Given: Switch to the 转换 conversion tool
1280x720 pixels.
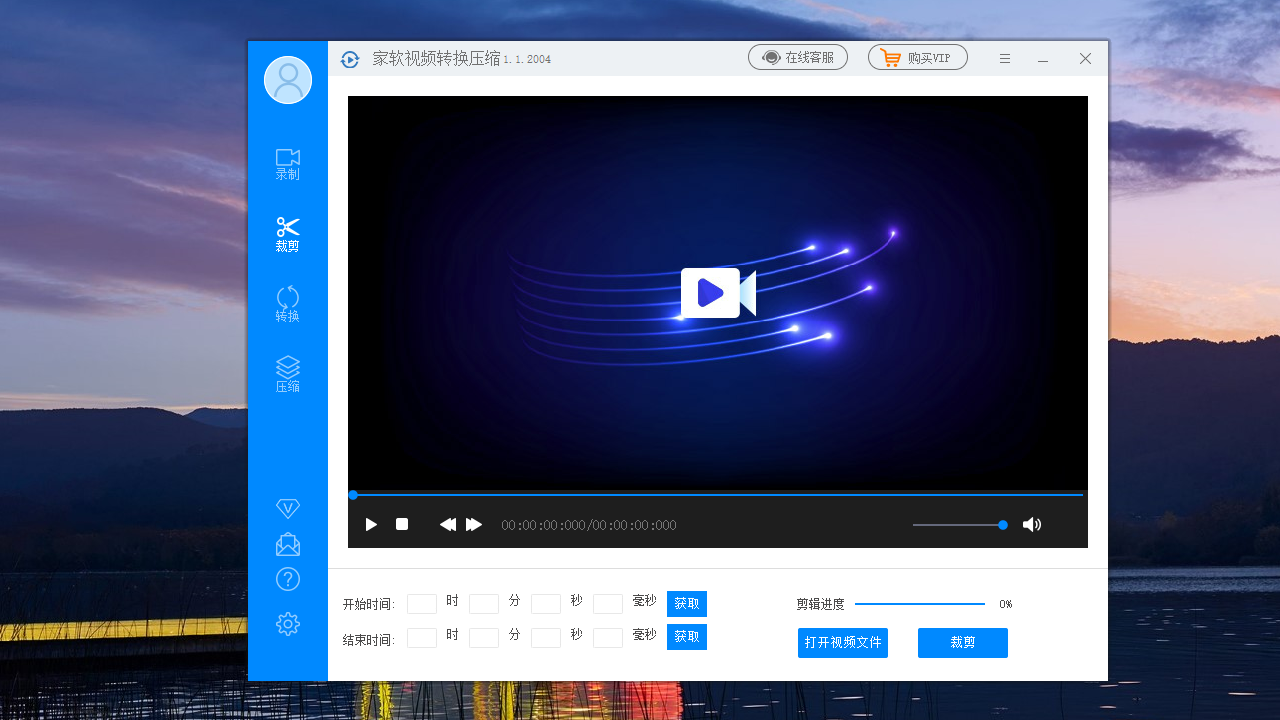Looking at the screenshot, I should 287,304.
